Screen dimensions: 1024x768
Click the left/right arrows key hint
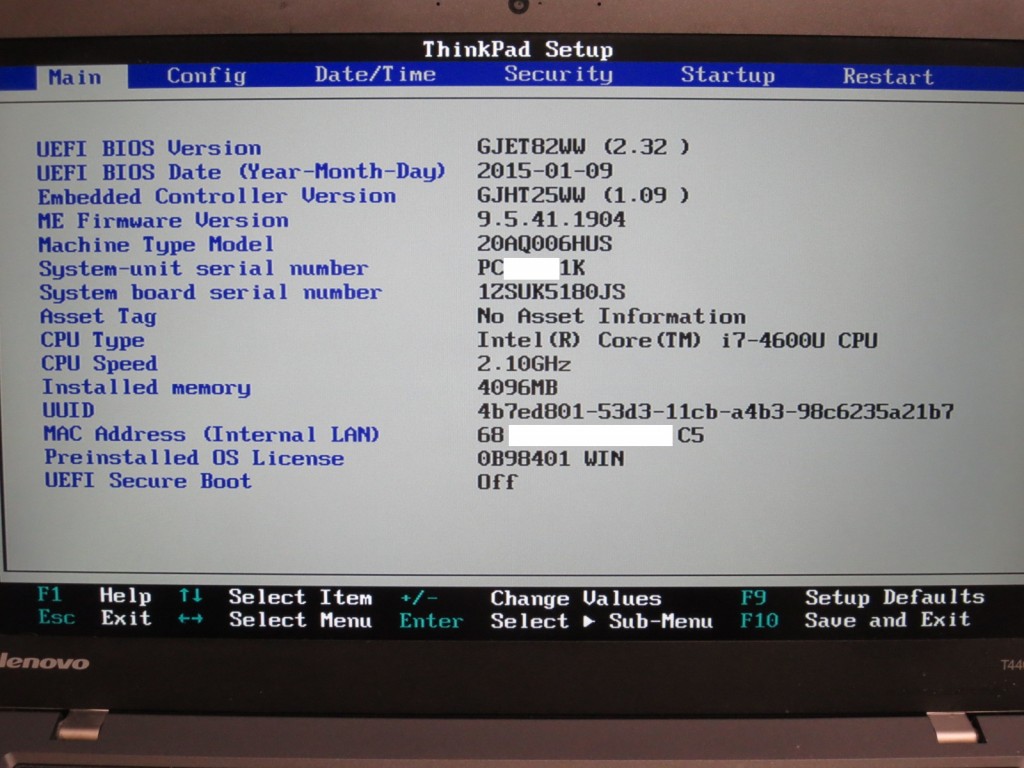tap(190, 618)
